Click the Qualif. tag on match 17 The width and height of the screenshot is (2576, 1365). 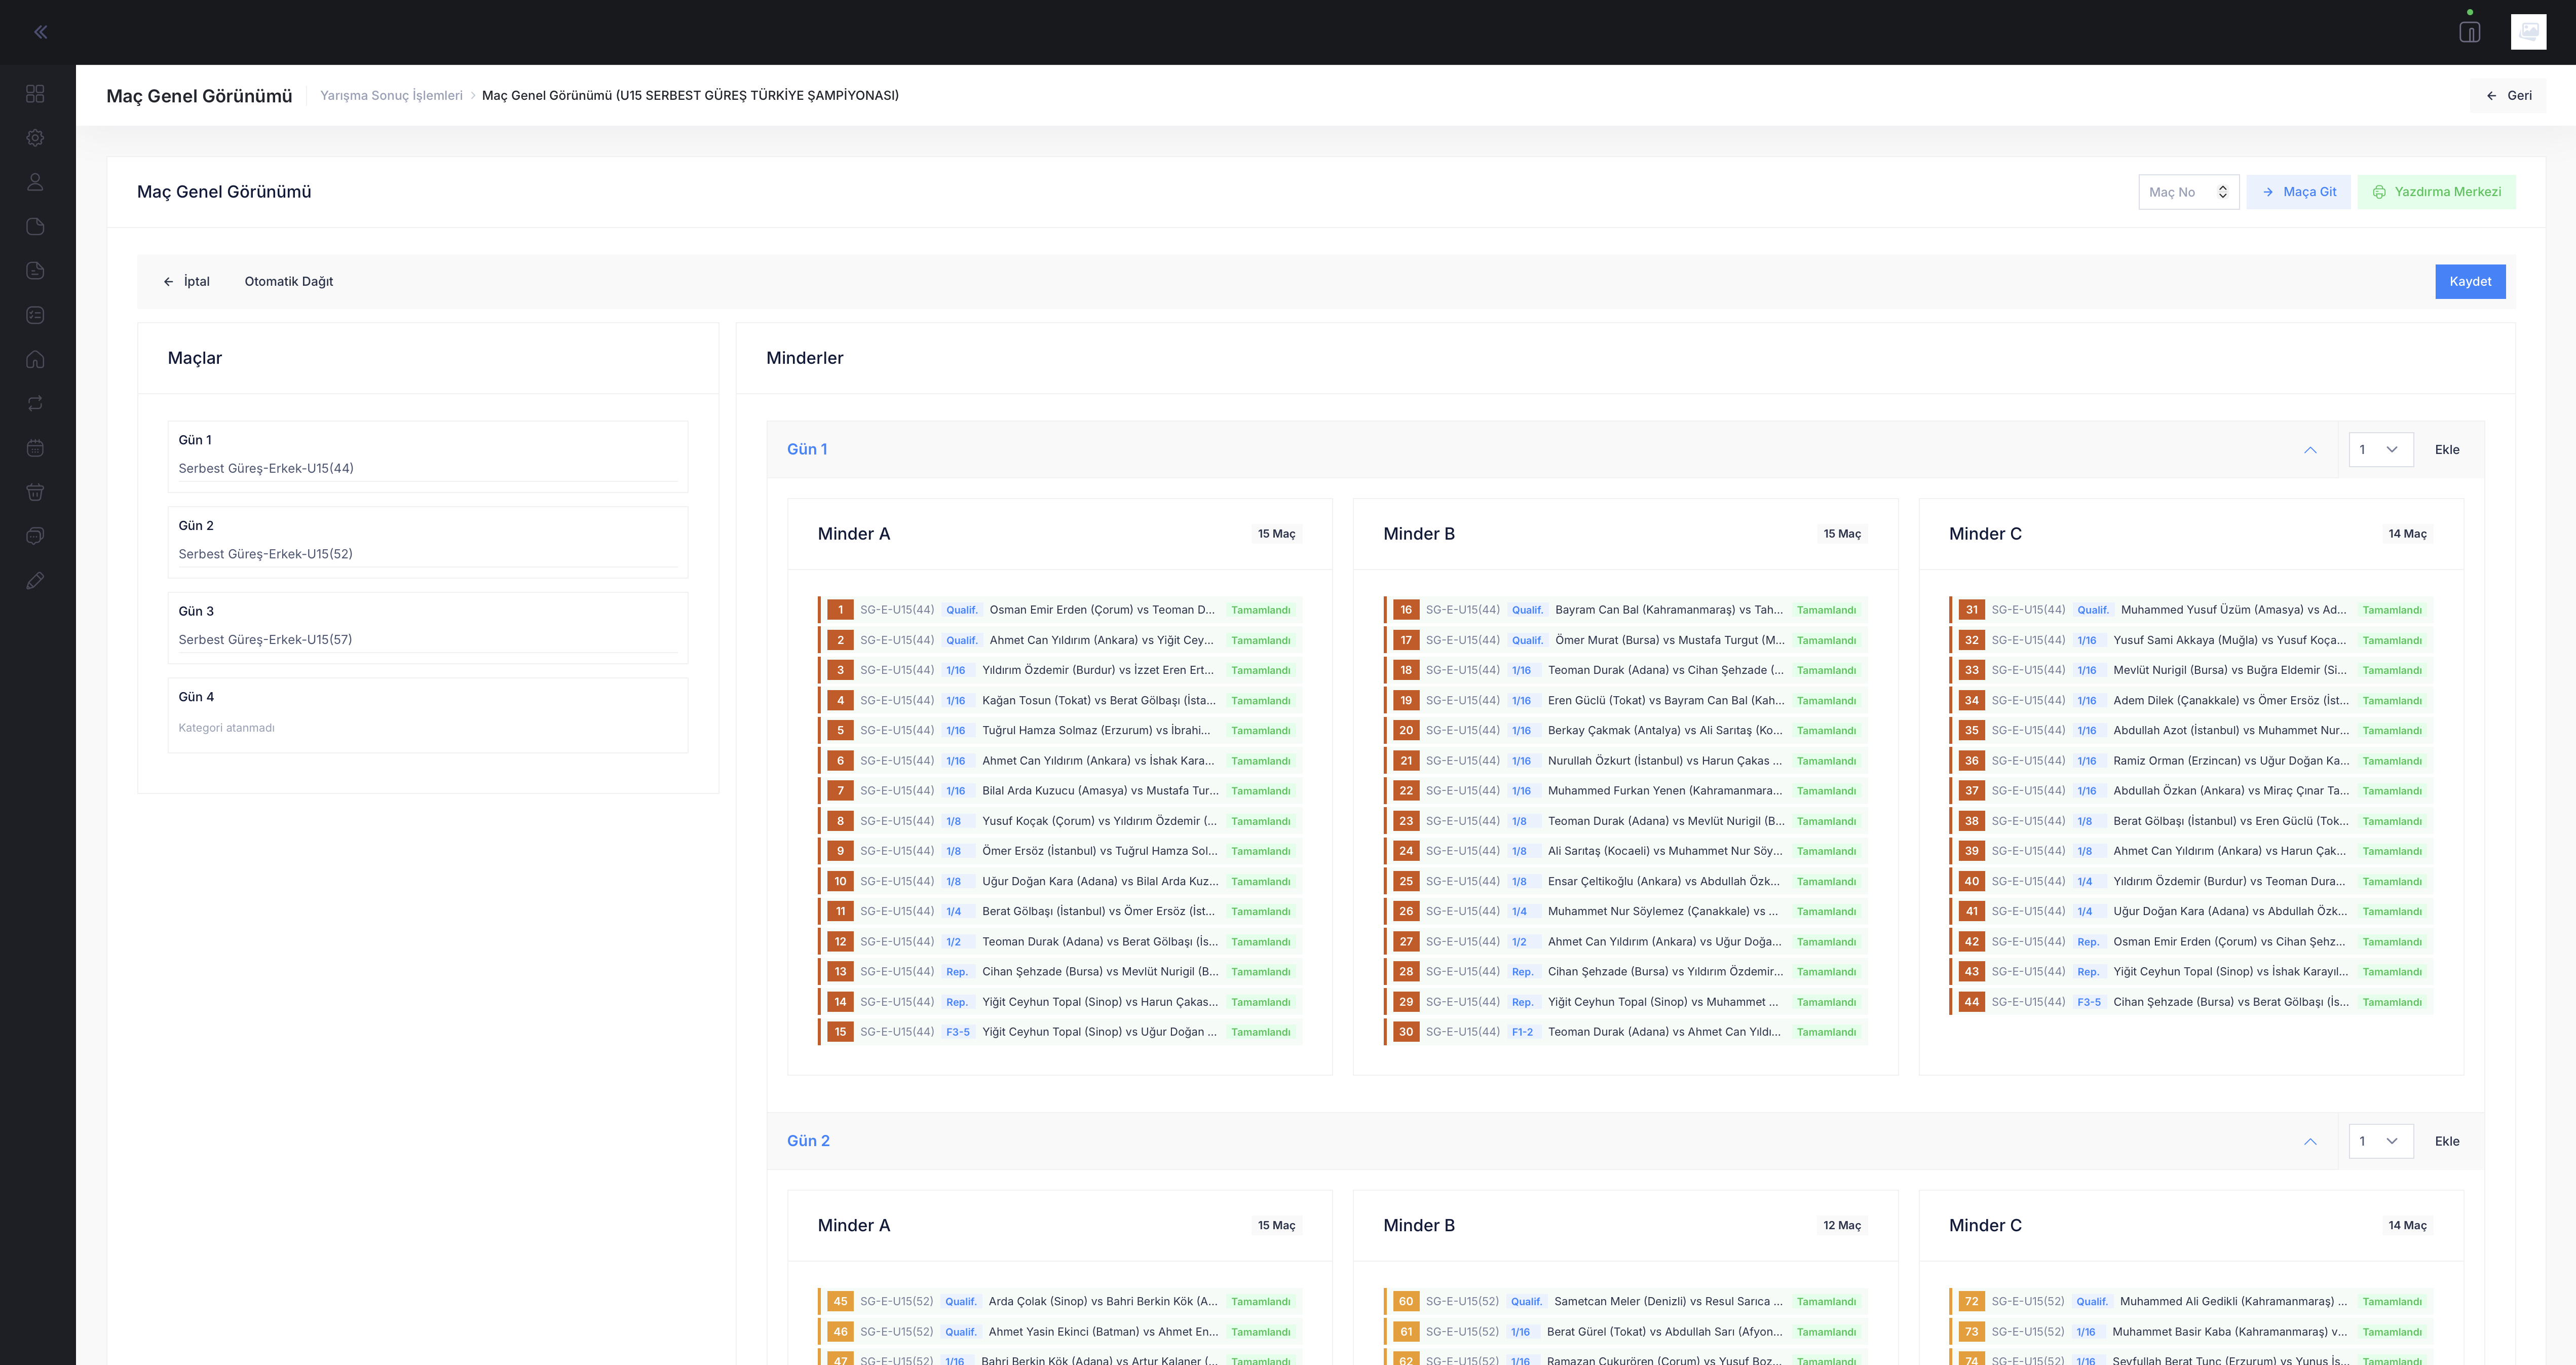coord(1527,640)
